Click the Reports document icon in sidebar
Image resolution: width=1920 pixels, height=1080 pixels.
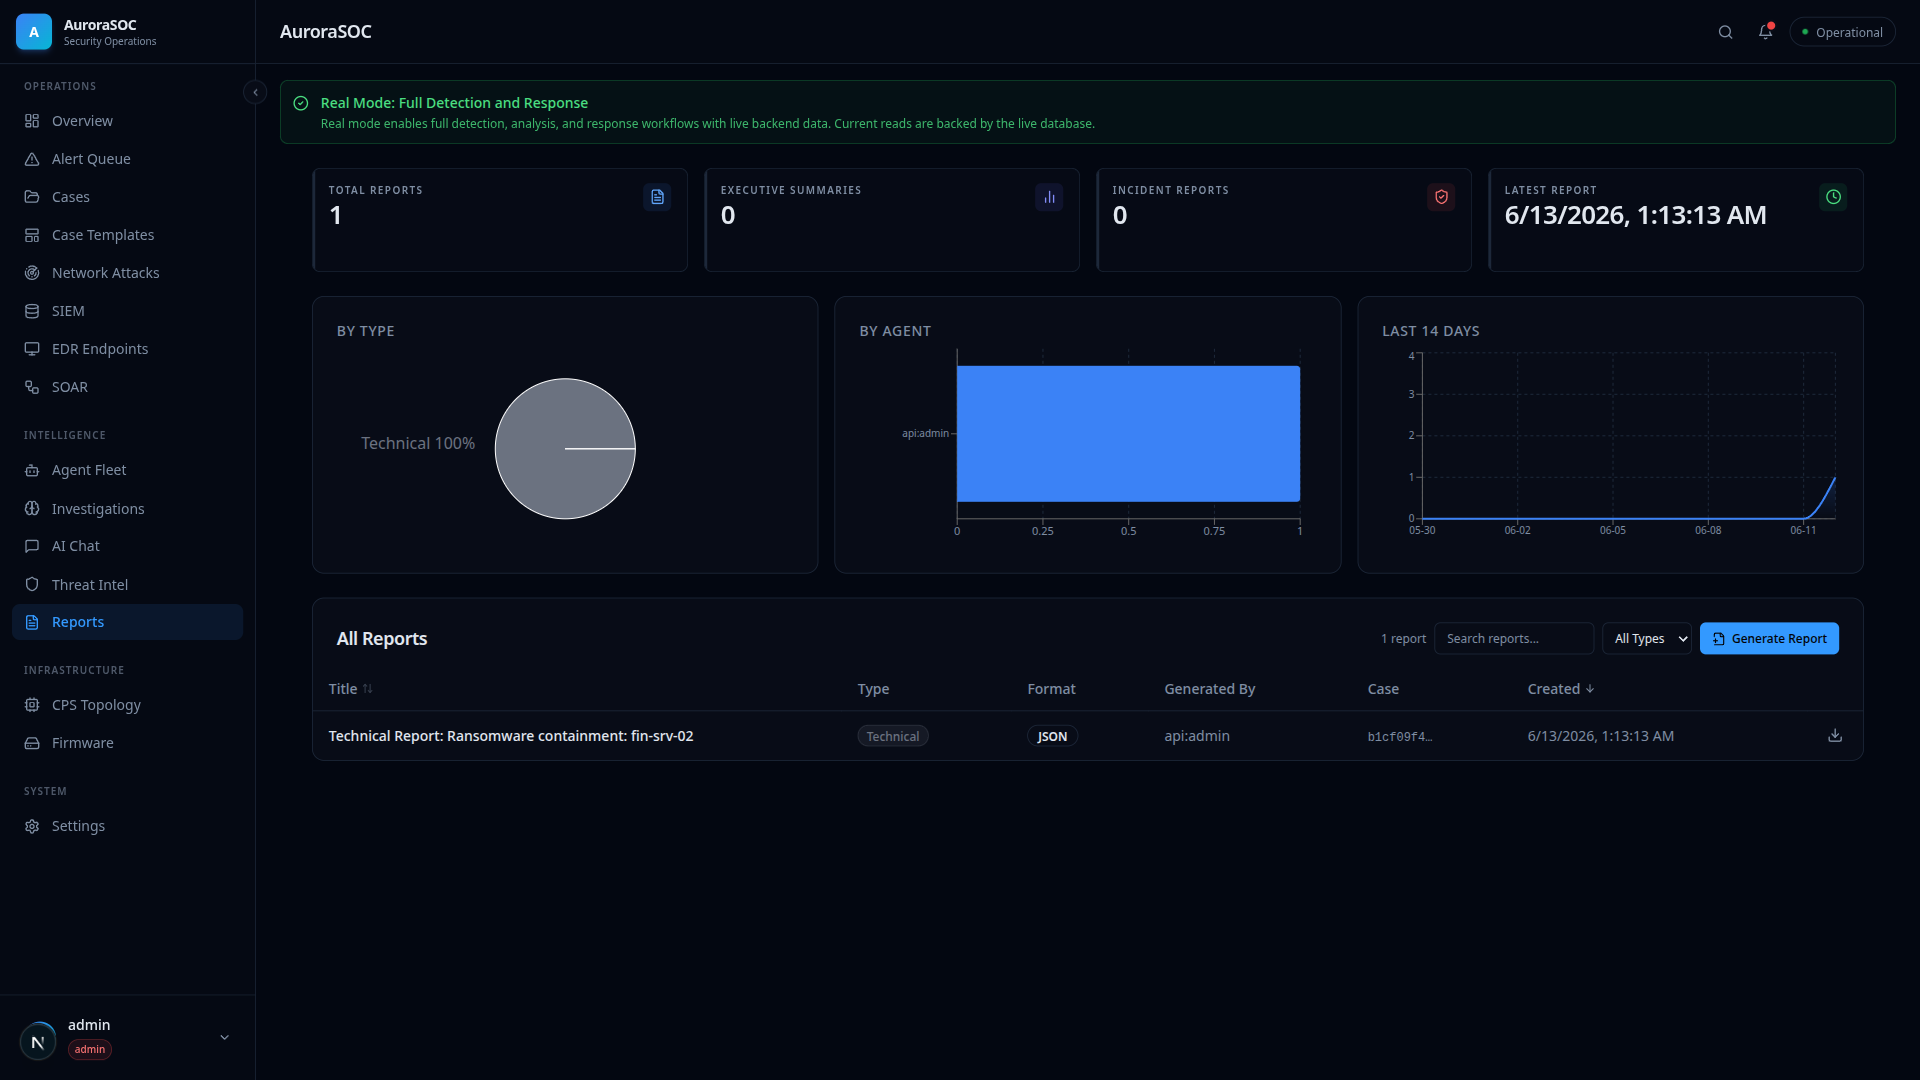coord(32,622)
